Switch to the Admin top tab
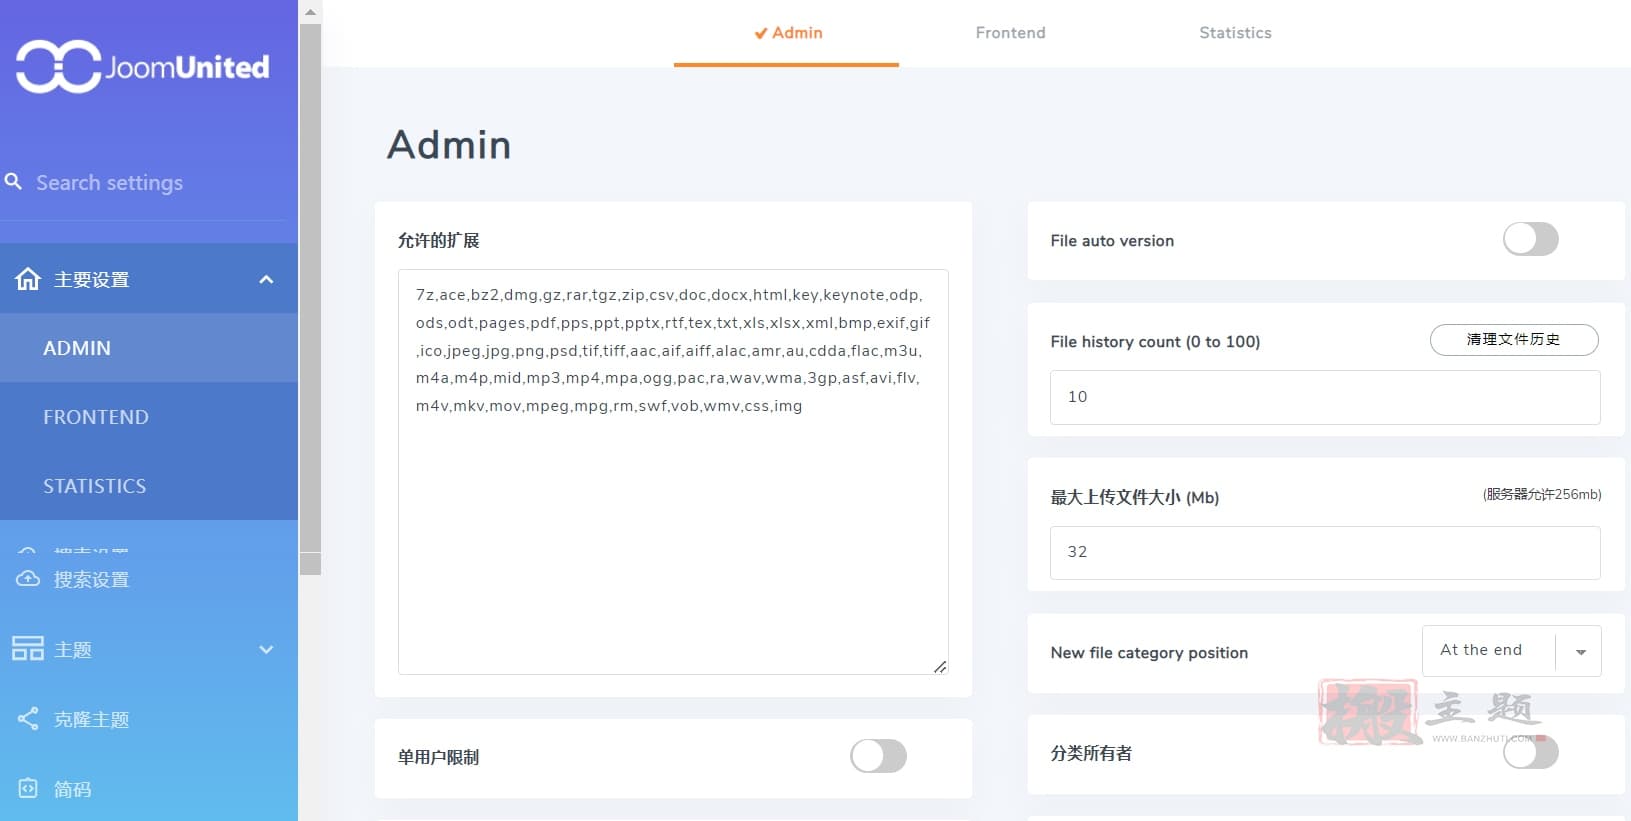The image size is (1631, 821). coord(787,33)
